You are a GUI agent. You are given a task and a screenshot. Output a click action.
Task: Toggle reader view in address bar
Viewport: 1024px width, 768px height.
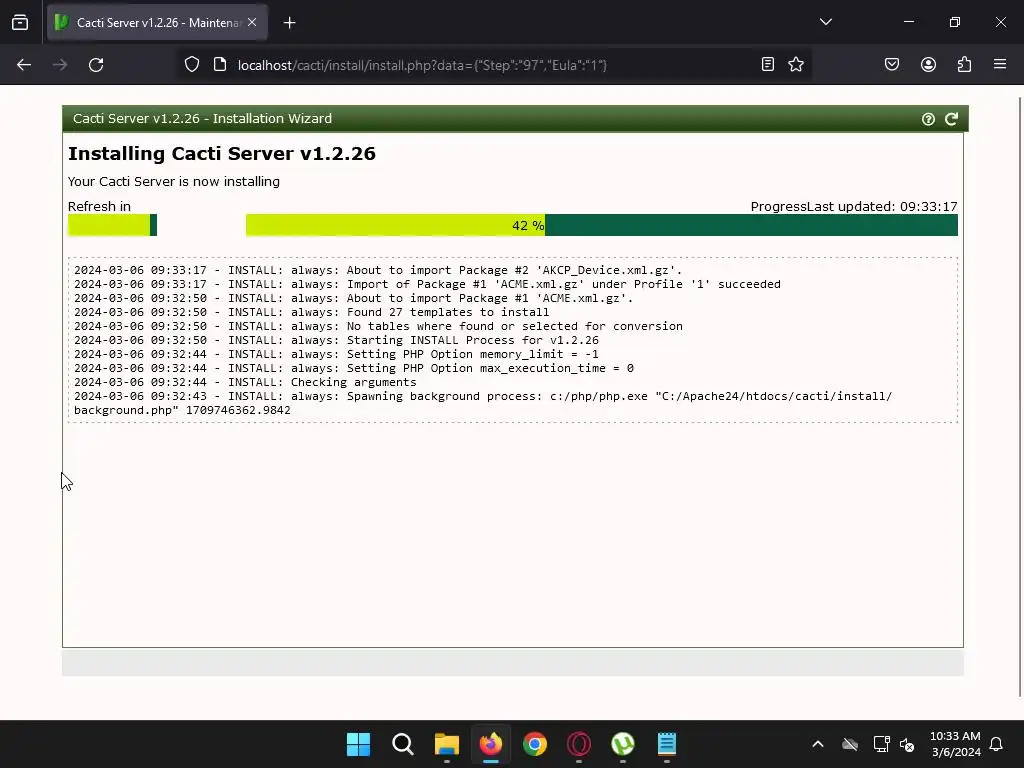[x=768, y=64]
